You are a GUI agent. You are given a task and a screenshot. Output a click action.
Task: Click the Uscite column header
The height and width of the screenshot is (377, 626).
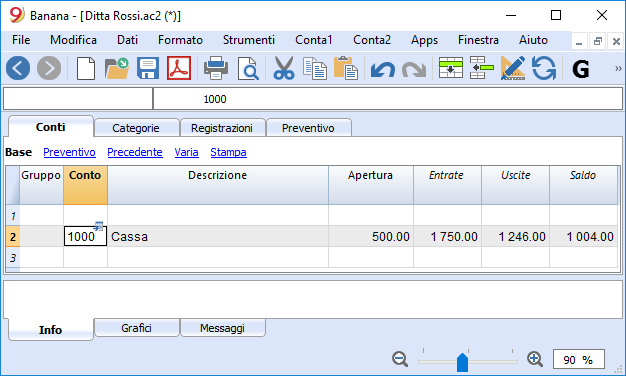pyautogui.click(x=515, y=185)
